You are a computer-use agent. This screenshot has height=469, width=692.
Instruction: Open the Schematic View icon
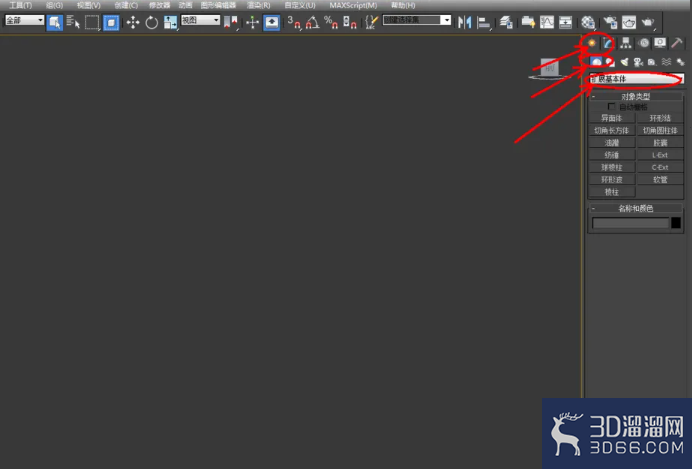point(565,22)
